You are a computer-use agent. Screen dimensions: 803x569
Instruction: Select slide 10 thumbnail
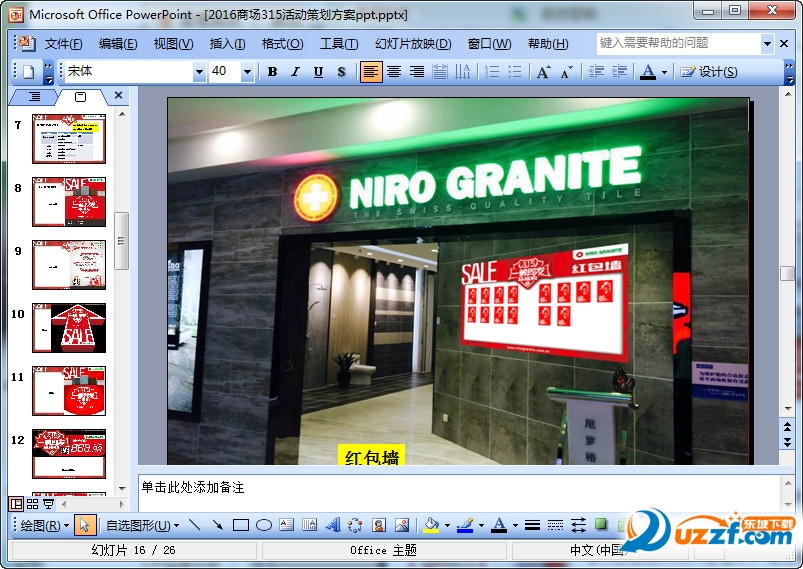point(69,328)
